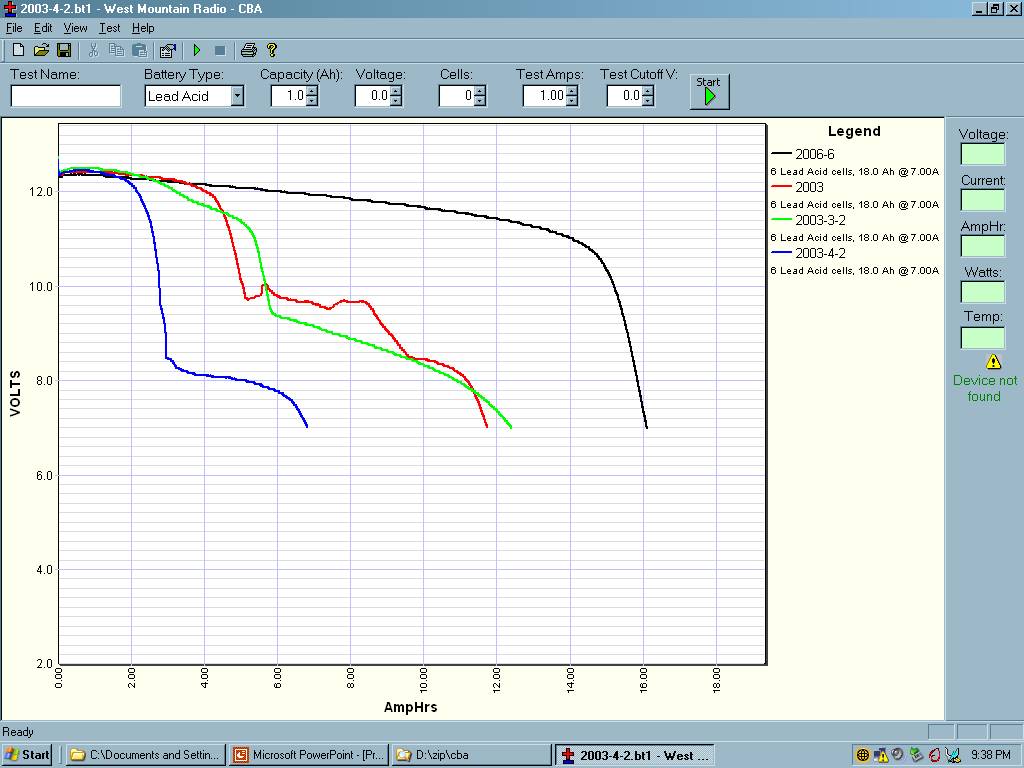The image size is (1024, 768).
Task: Click the Copy toolbar icon
Action: pyautogui.click(x=116, y=50)
